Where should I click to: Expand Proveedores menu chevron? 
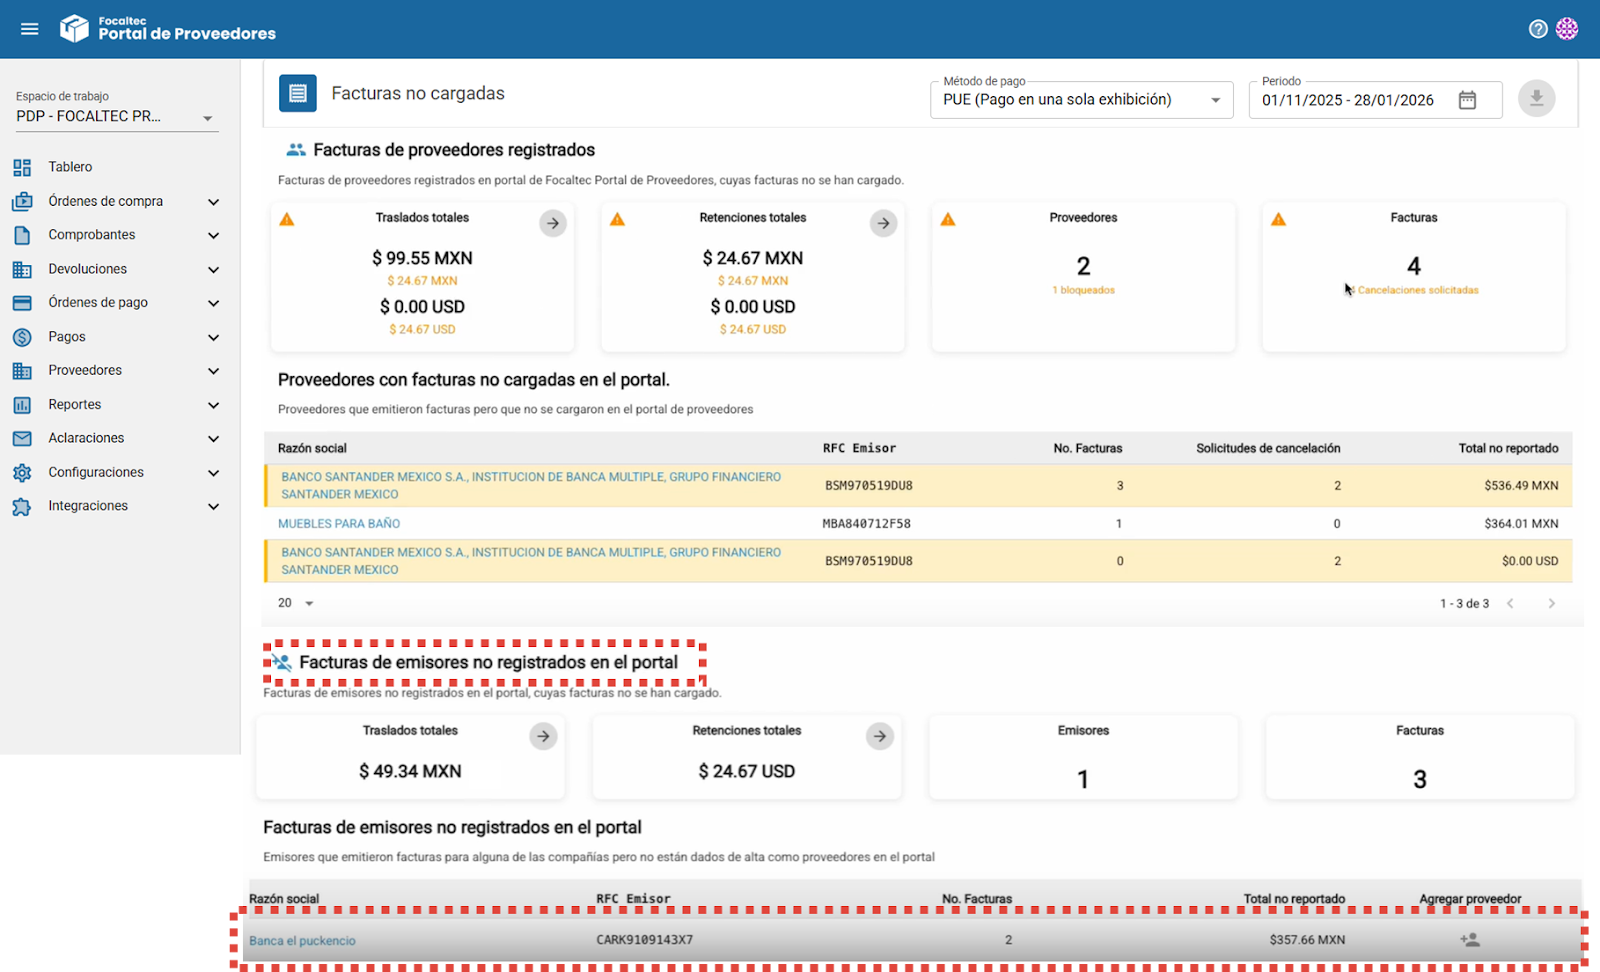coord(213,371)
